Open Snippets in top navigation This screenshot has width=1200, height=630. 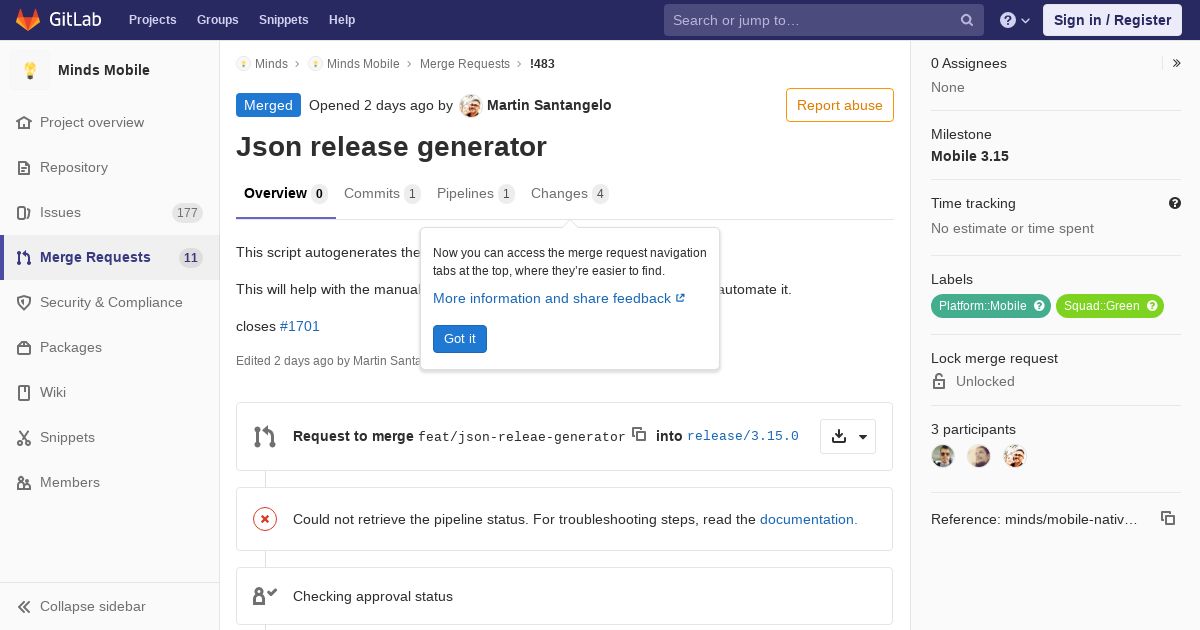[283, 20]
